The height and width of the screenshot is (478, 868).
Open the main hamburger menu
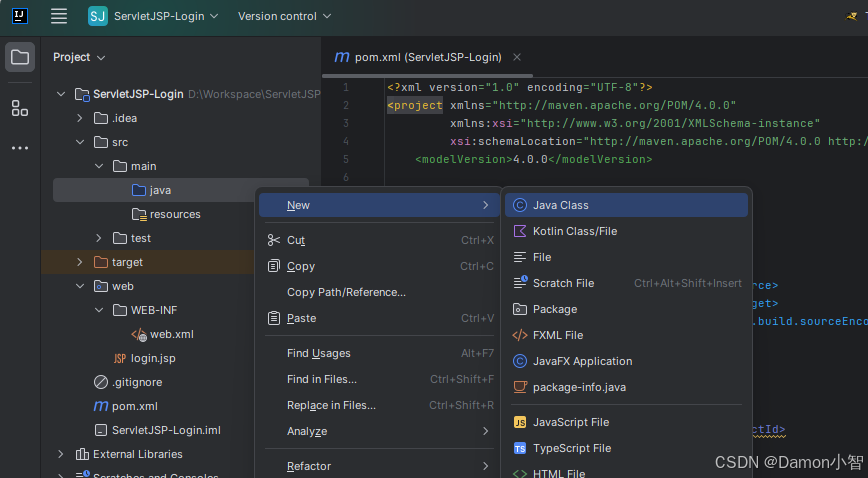tap(59, 16)
